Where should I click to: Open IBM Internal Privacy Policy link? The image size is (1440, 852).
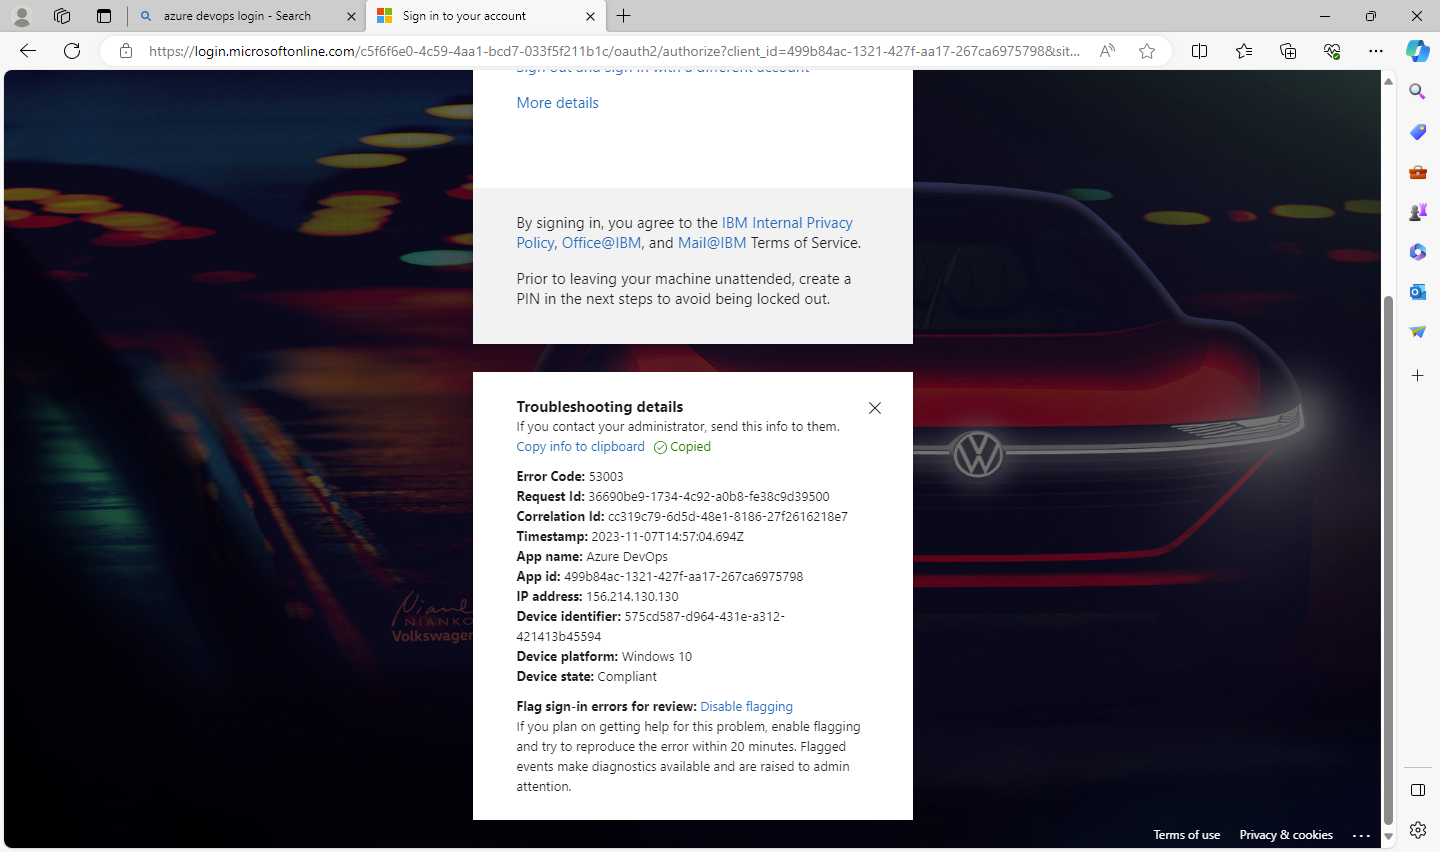[x=787, y=223]
